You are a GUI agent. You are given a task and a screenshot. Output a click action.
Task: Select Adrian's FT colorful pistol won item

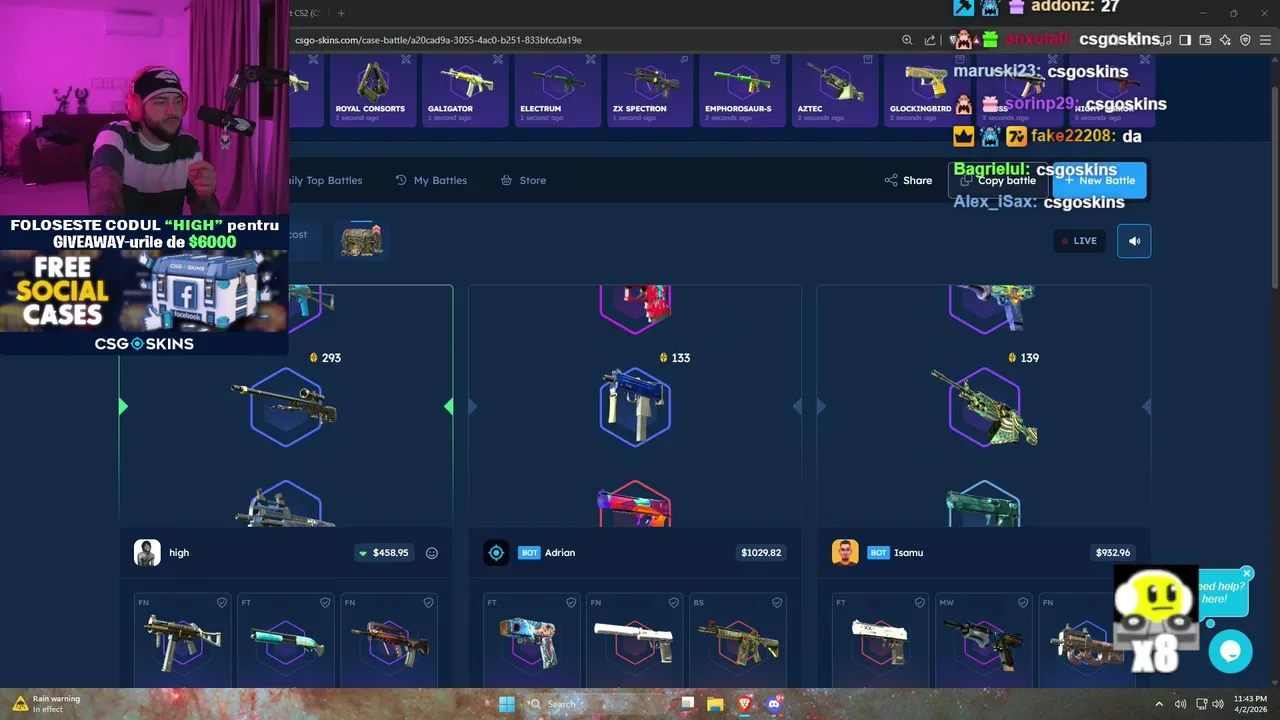[530, 638]
